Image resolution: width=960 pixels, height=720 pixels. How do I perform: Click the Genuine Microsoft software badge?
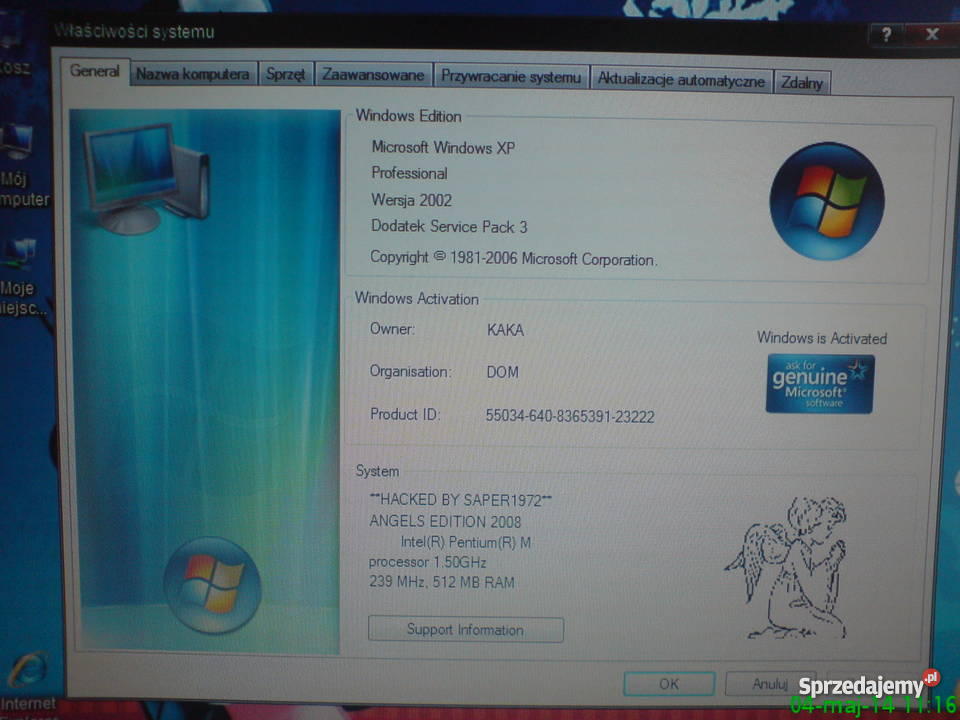(x=818, y=384)
